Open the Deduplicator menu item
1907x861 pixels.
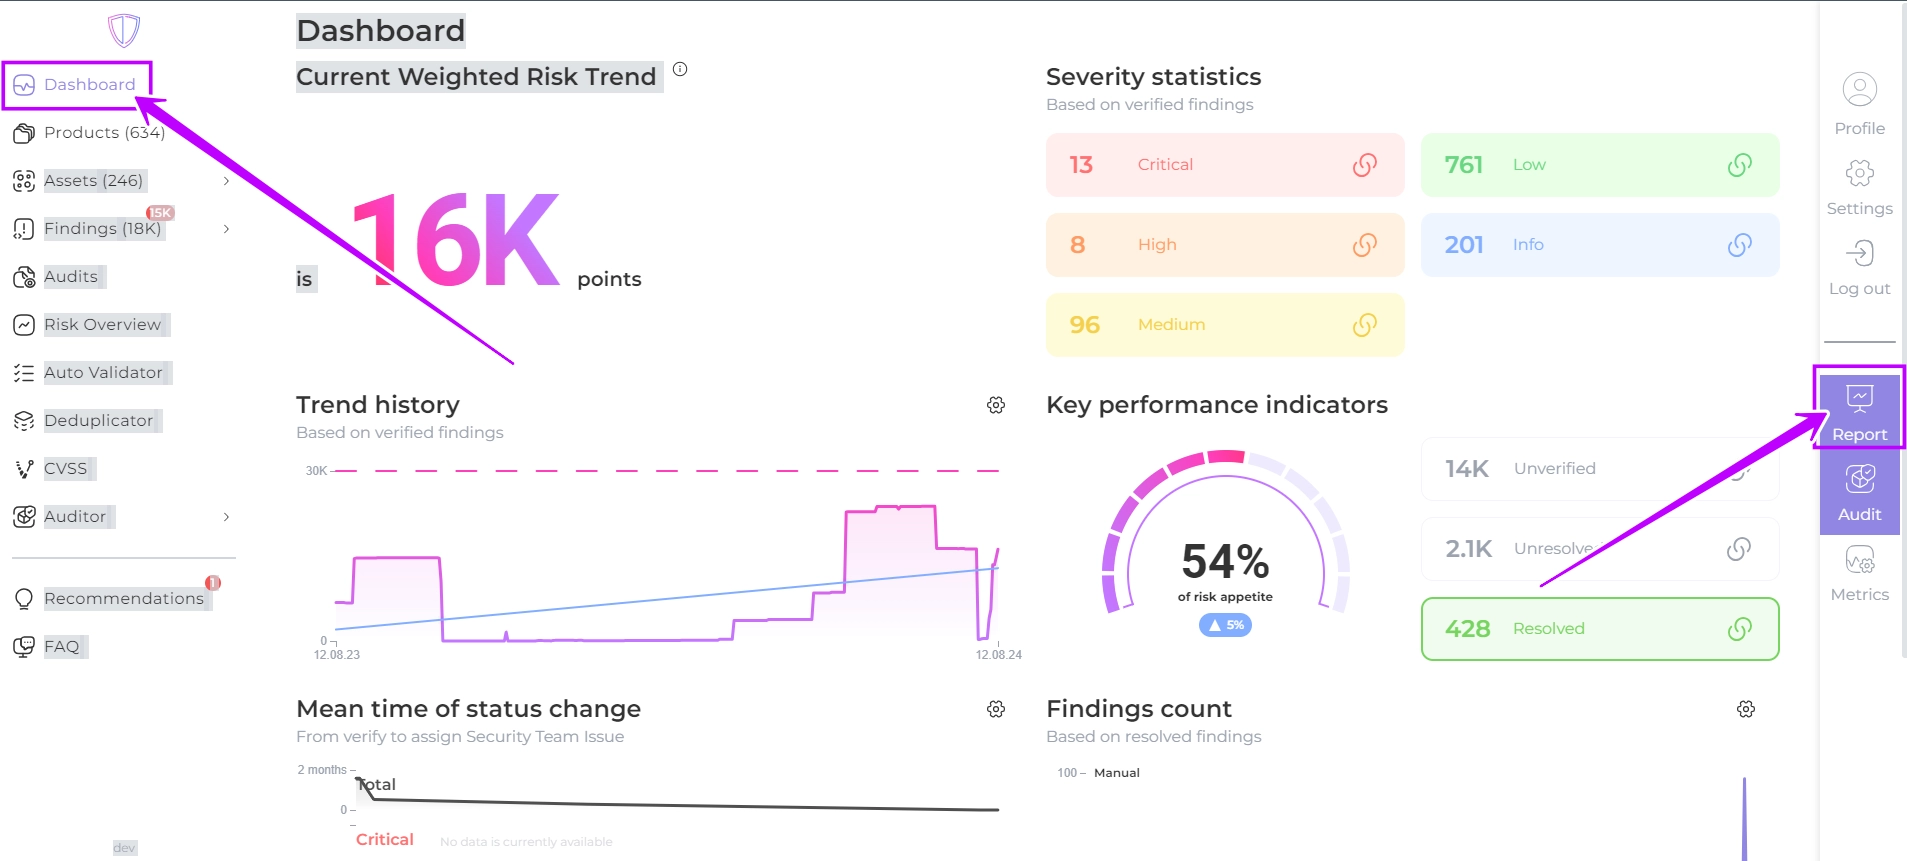pyautogui.click(x=98, y=421)
